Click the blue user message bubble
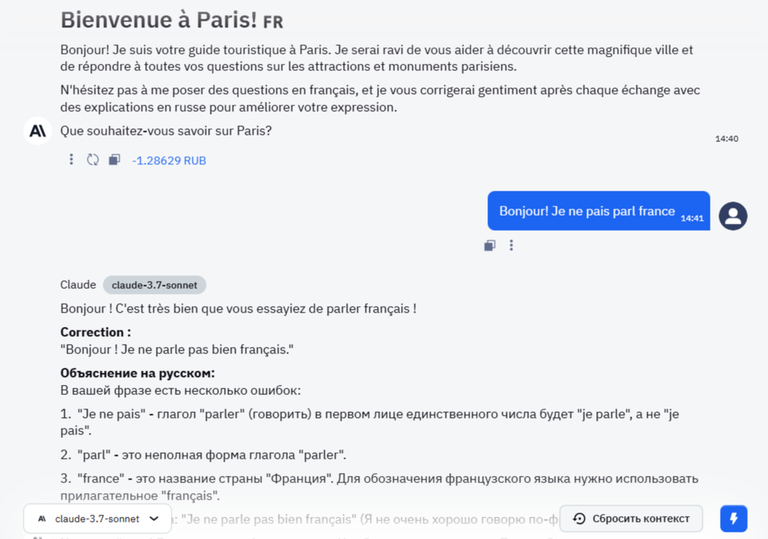The image size is (768, 539). pos(599,211)
